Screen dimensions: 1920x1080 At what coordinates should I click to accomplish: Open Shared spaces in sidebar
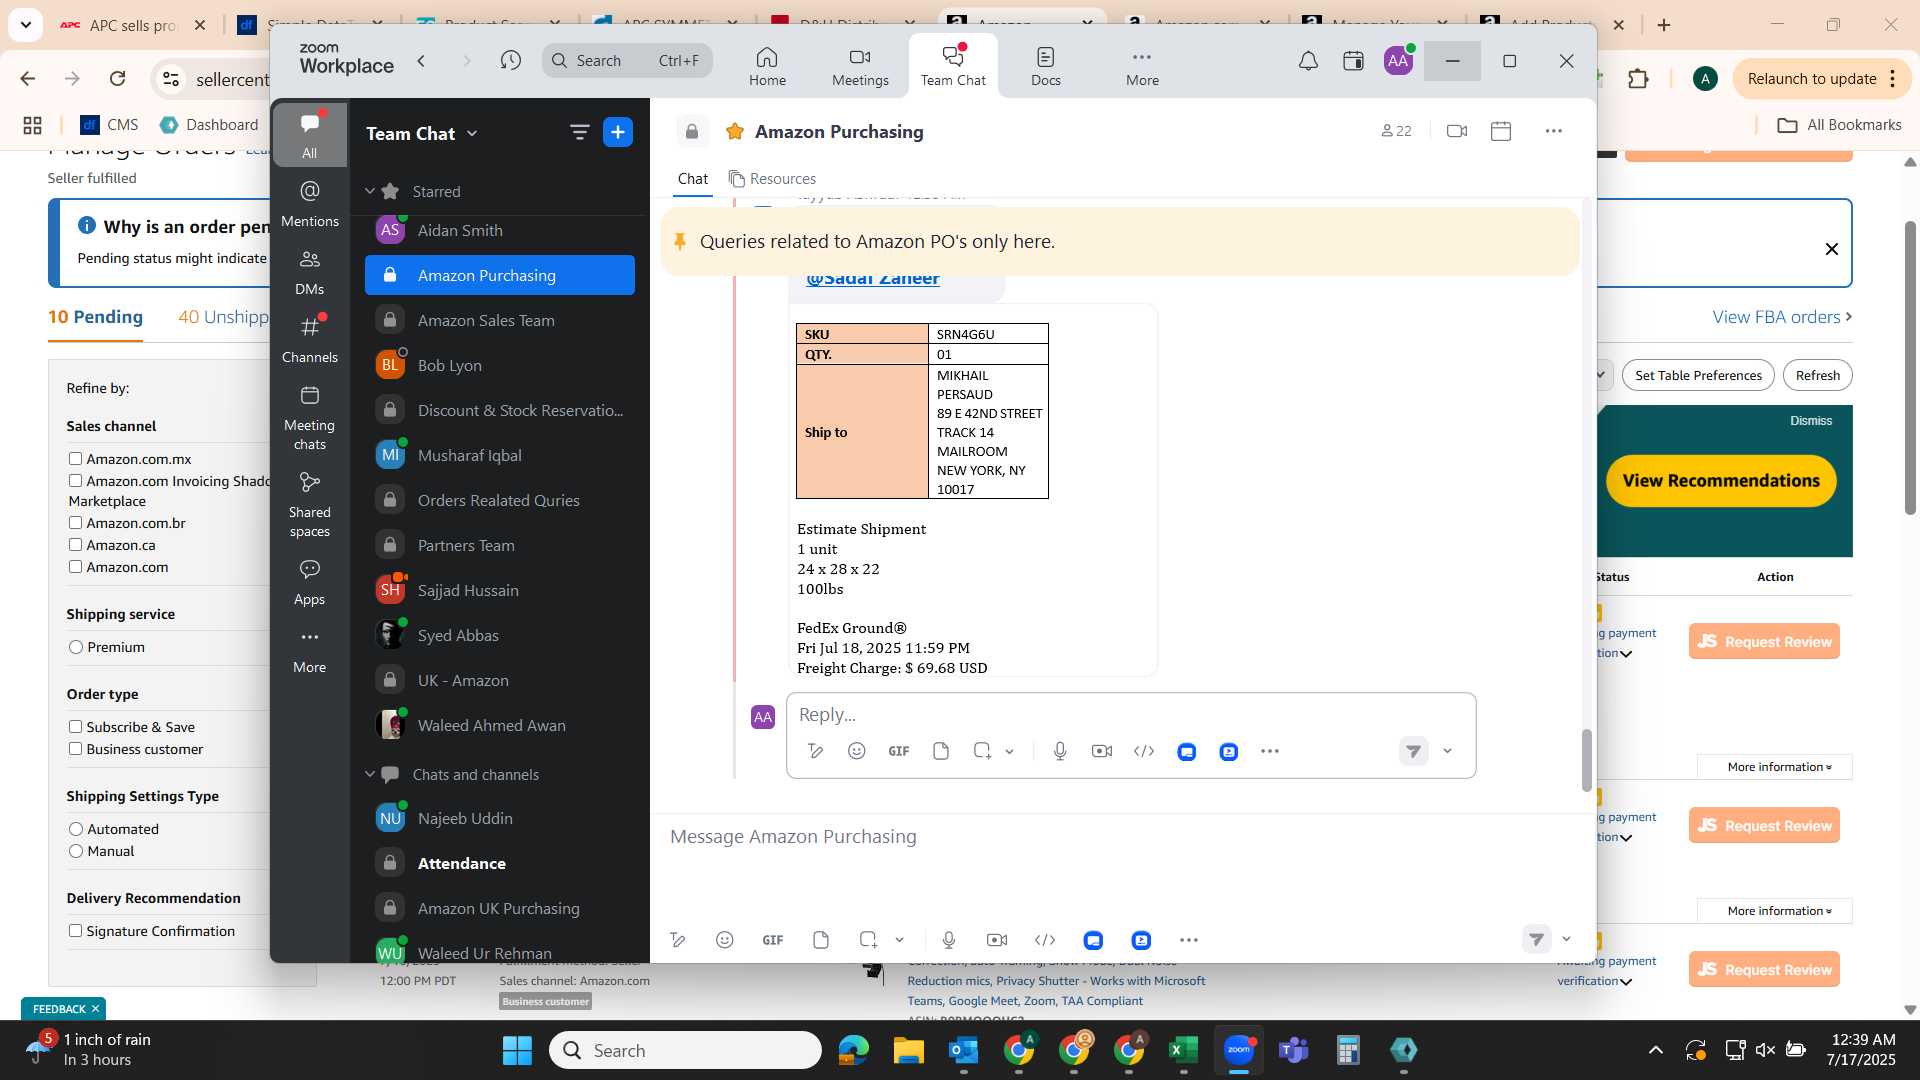point(310,505)
